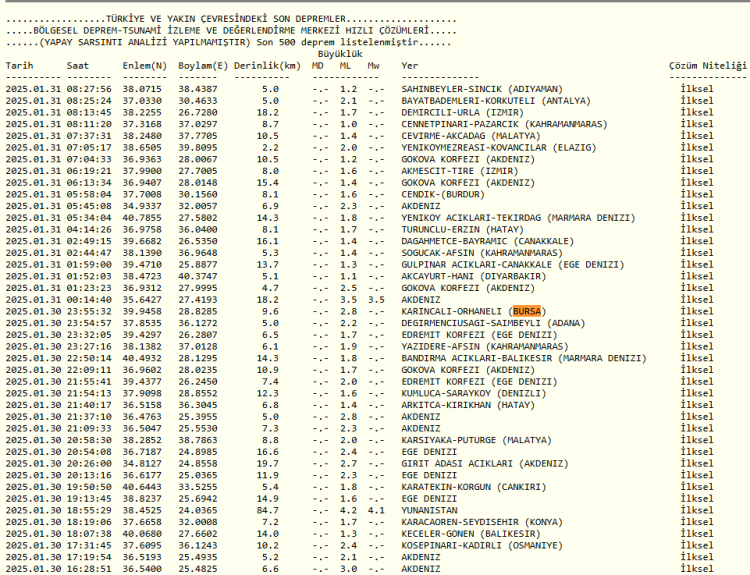This screenshot has width=750, height=575.
Task: Click the Mw value 4.1
Action: (375, 510)
